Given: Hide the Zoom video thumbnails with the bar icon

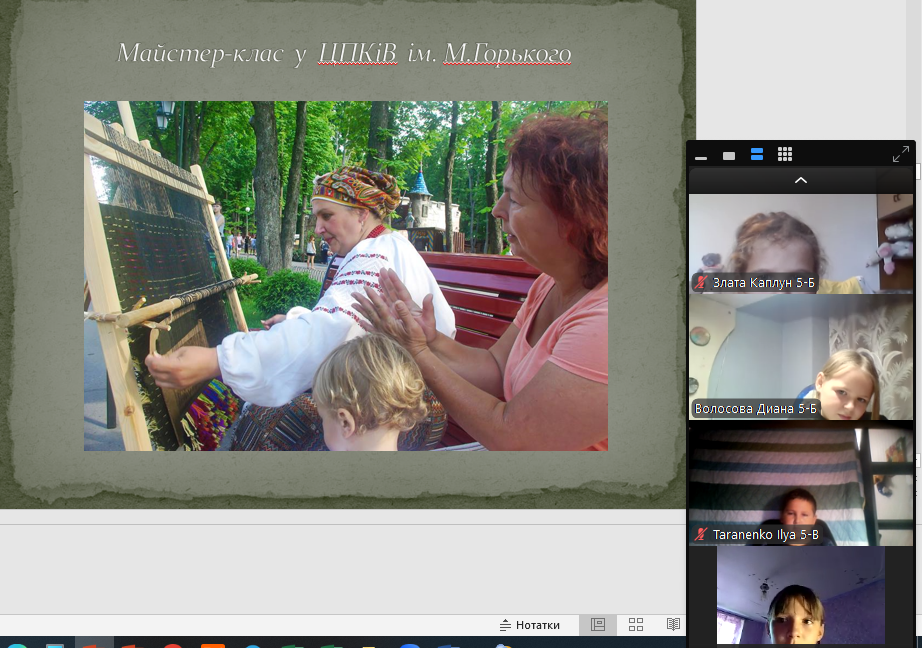Looking at the screenshot, I should pos(700,158).
